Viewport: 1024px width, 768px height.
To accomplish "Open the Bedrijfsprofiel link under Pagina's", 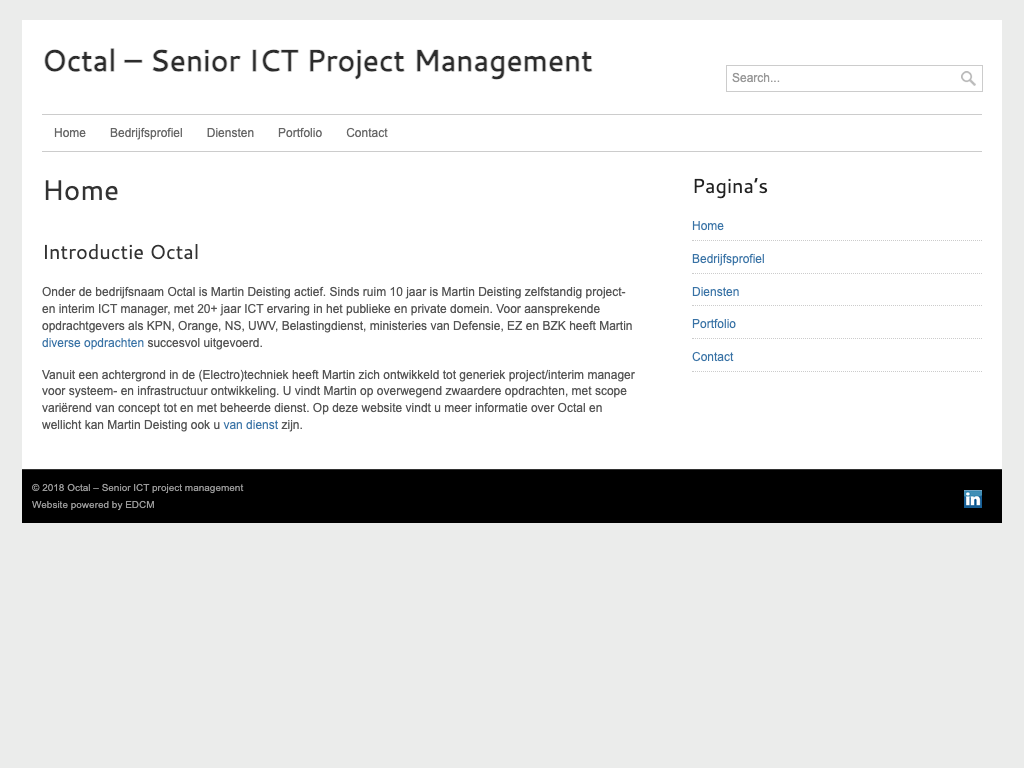I will click(x=728, y=259).
